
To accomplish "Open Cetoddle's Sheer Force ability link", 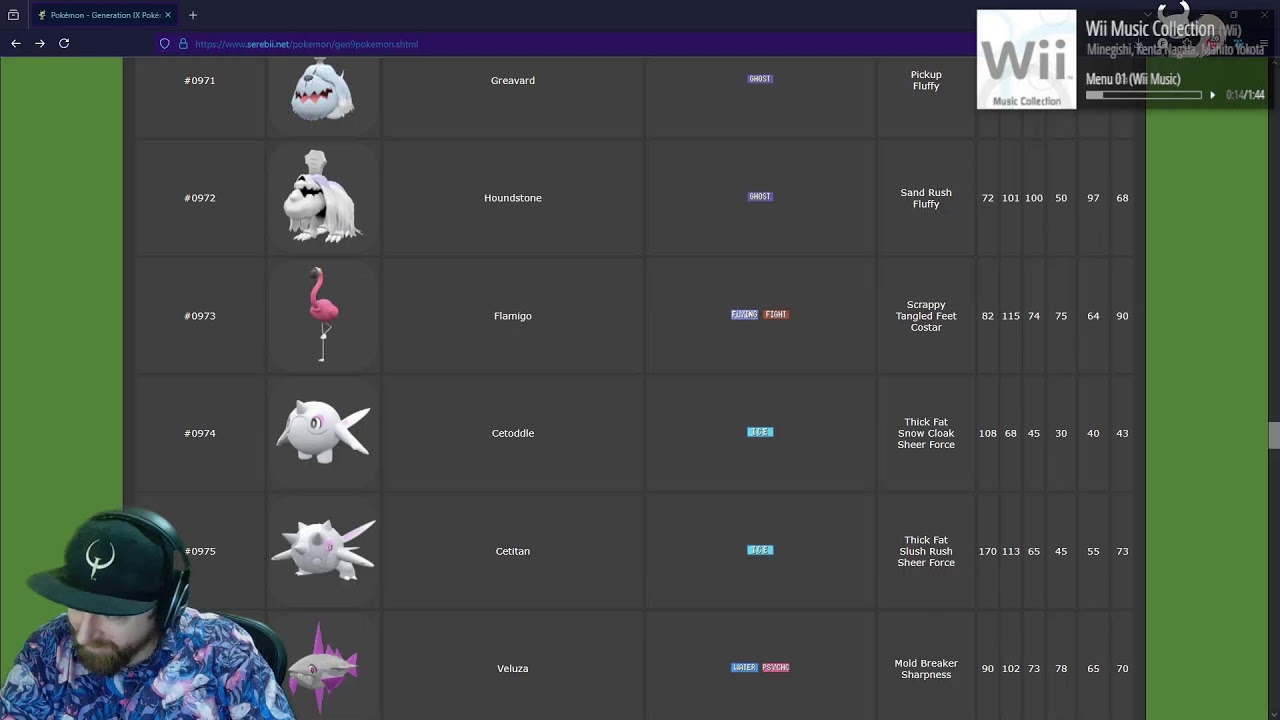I will pyautogui.click(x=926, y=445).
